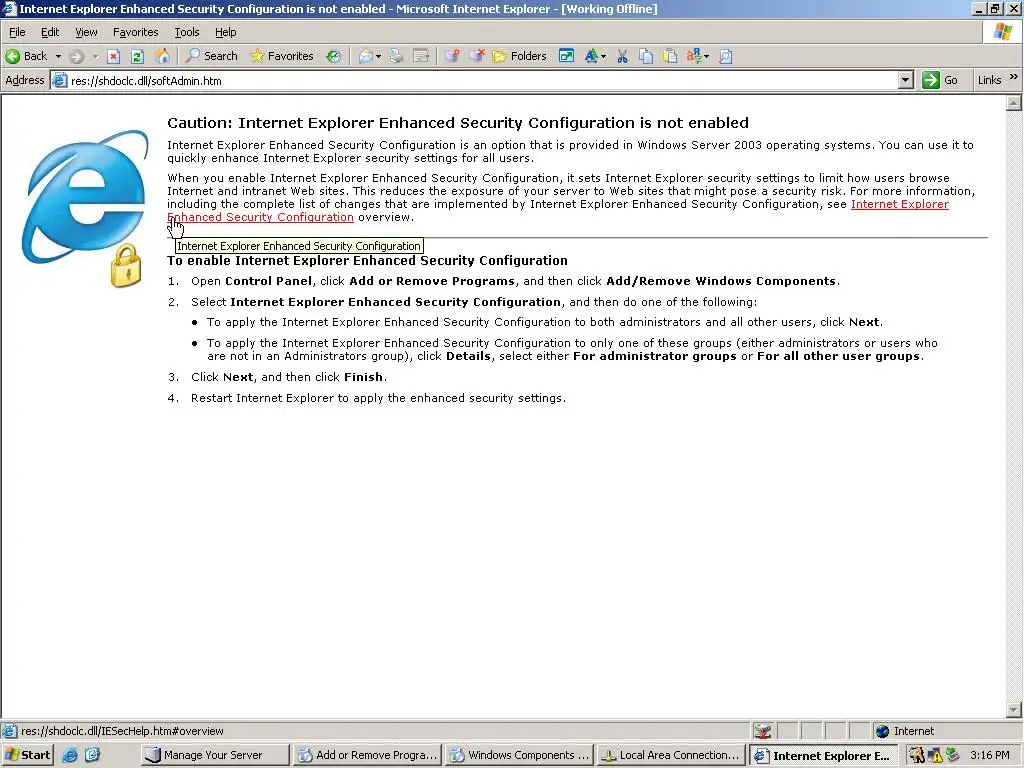Image resolution: width=1024 pixels, height=768 pixels.
Task: Open the File menu
Action: [x=17, y=32]
